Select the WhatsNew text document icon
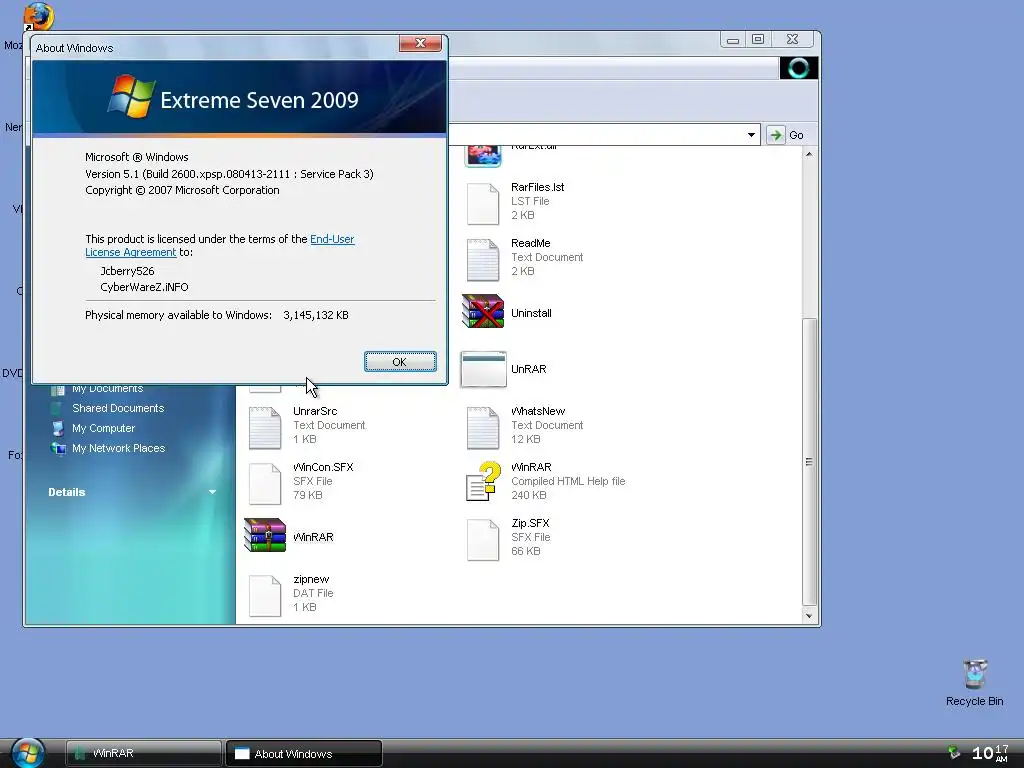The height and width of the screenshot is (768, 1024). [483, 428]
